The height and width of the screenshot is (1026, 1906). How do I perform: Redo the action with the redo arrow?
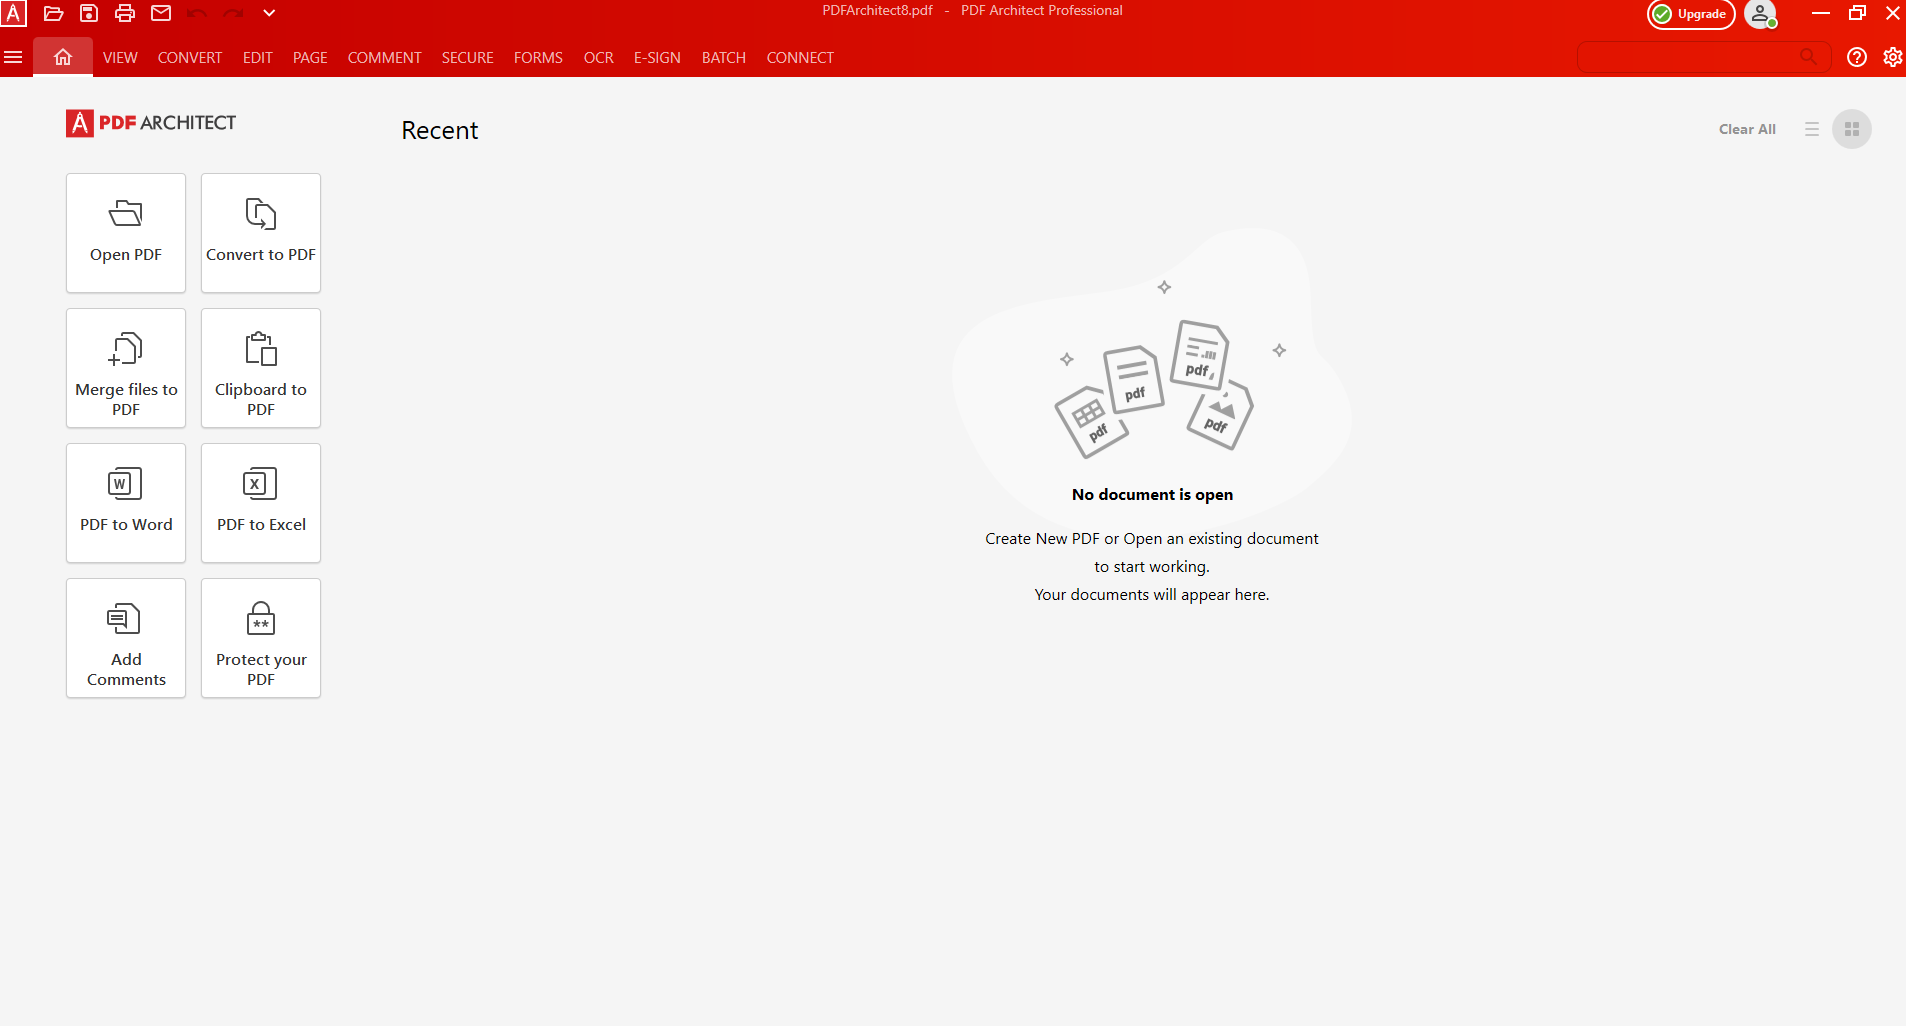[233, 13]
